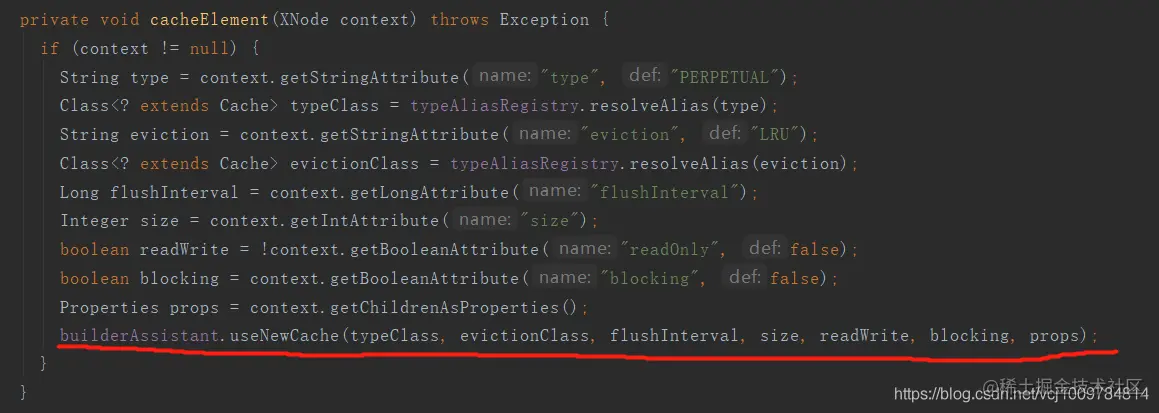Click the underlined builderAssistant field

pos(140,336)
